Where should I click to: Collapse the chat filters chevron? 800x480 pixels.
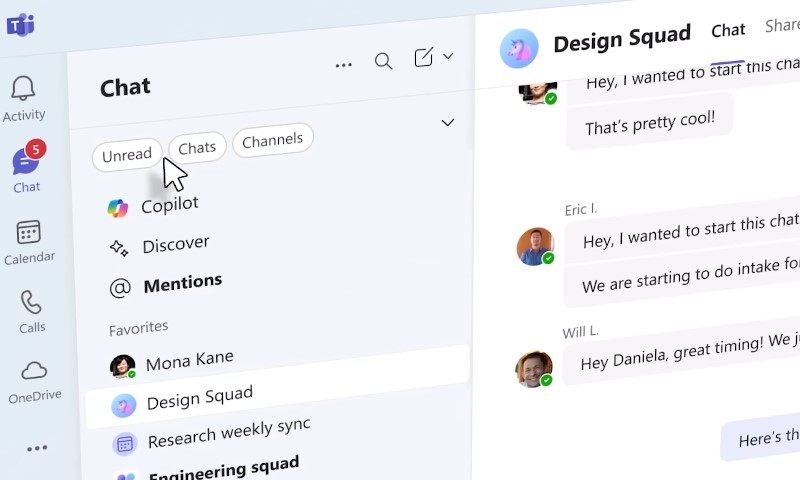tap(448, 123)
